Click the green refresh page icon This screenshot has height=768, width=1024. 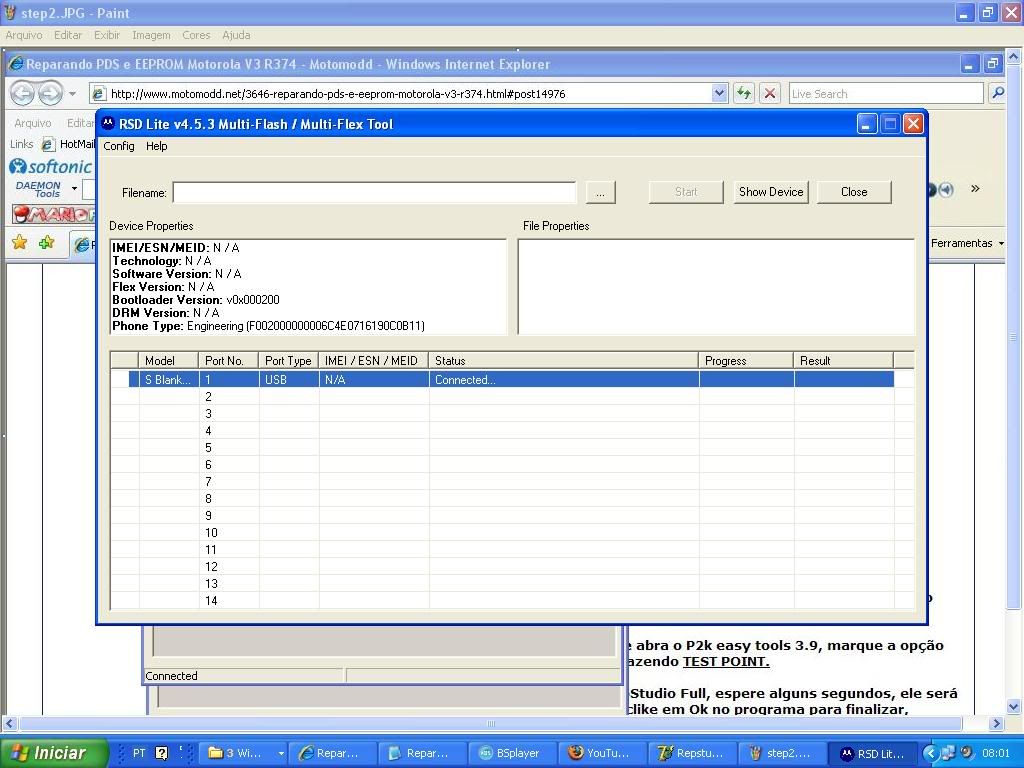point(744,93)
